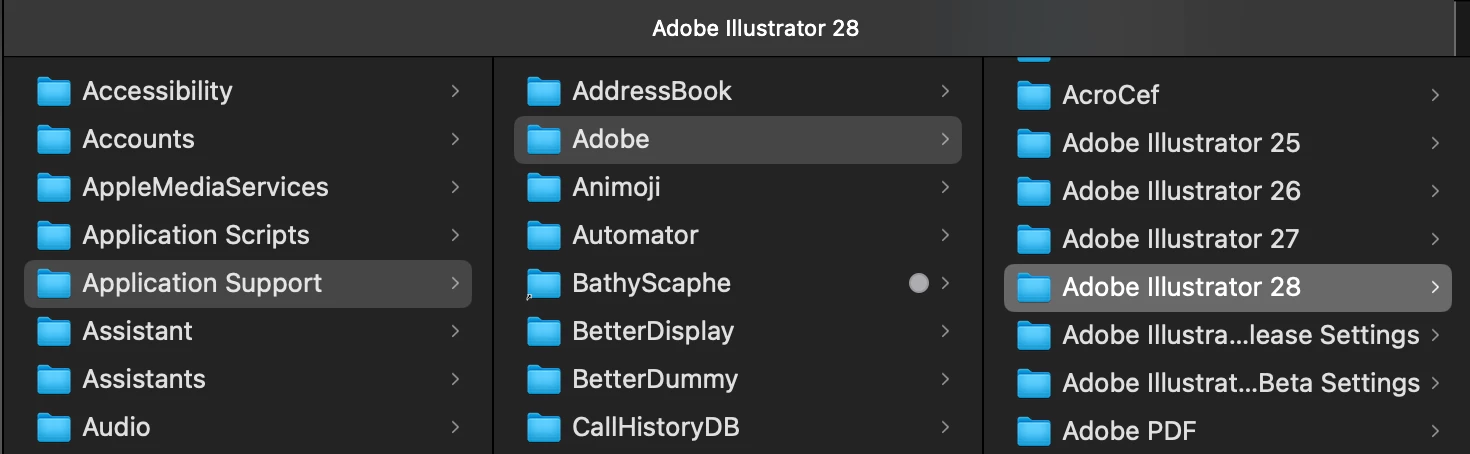This screenshot has height=454, width=1470.
Task: Expand the Accessibility folder chevron
Action: coord(455,91)
